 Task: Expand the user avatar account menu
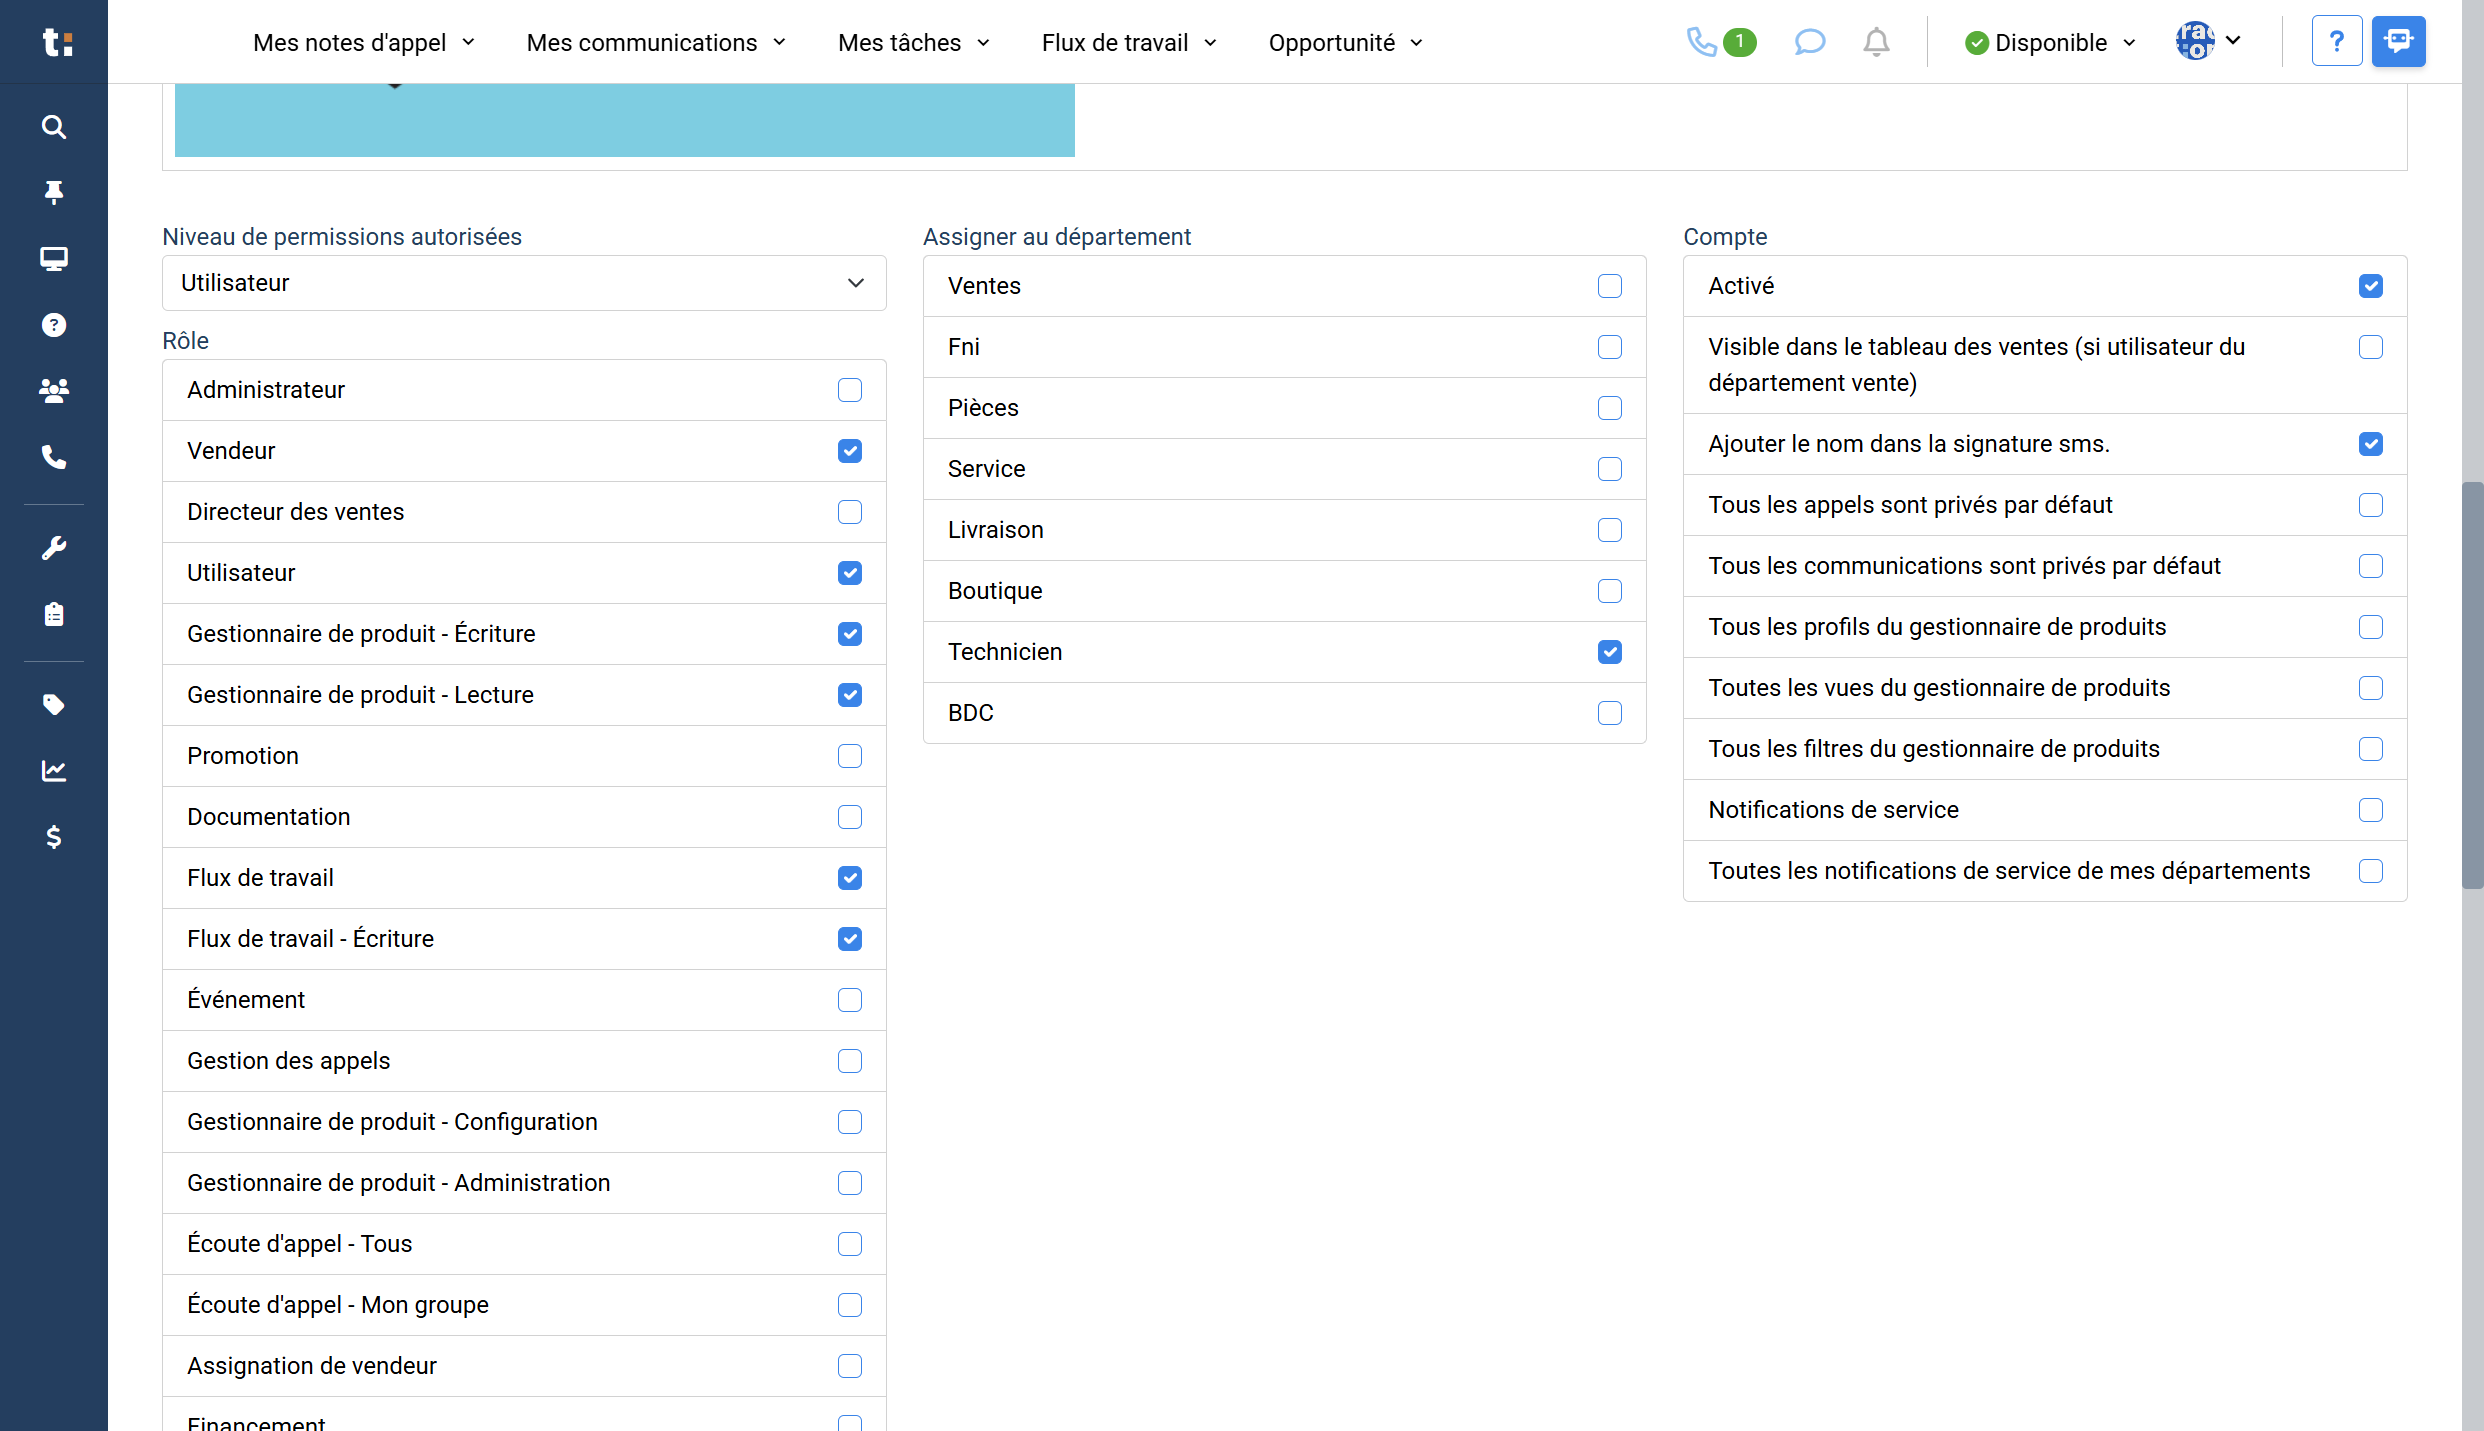click(2208, 42)
